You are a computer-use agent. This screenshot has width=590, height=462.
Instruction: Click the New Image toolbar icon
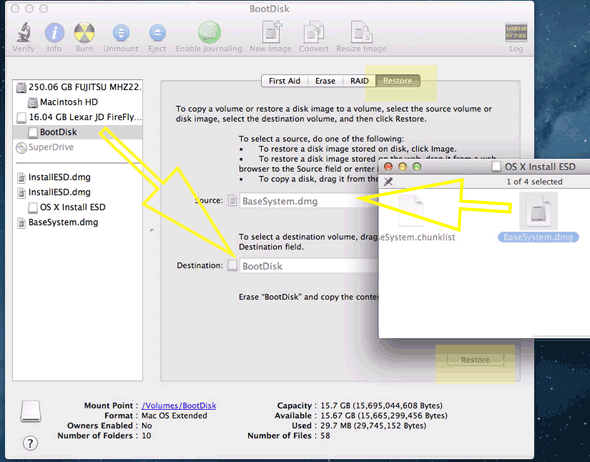click(271, 32)
